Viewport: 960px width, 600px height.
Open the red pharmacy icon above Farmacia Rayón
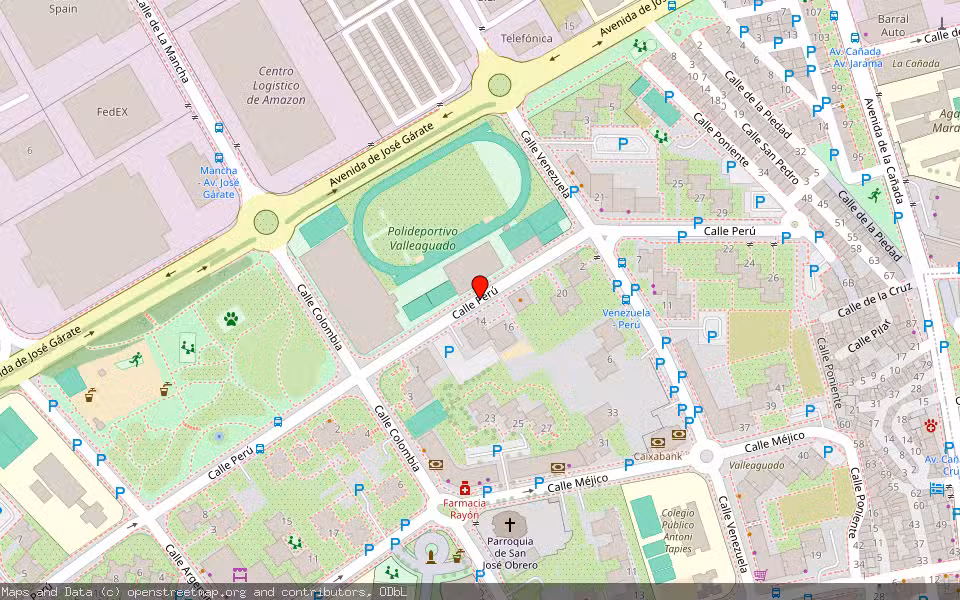point(465,488)
